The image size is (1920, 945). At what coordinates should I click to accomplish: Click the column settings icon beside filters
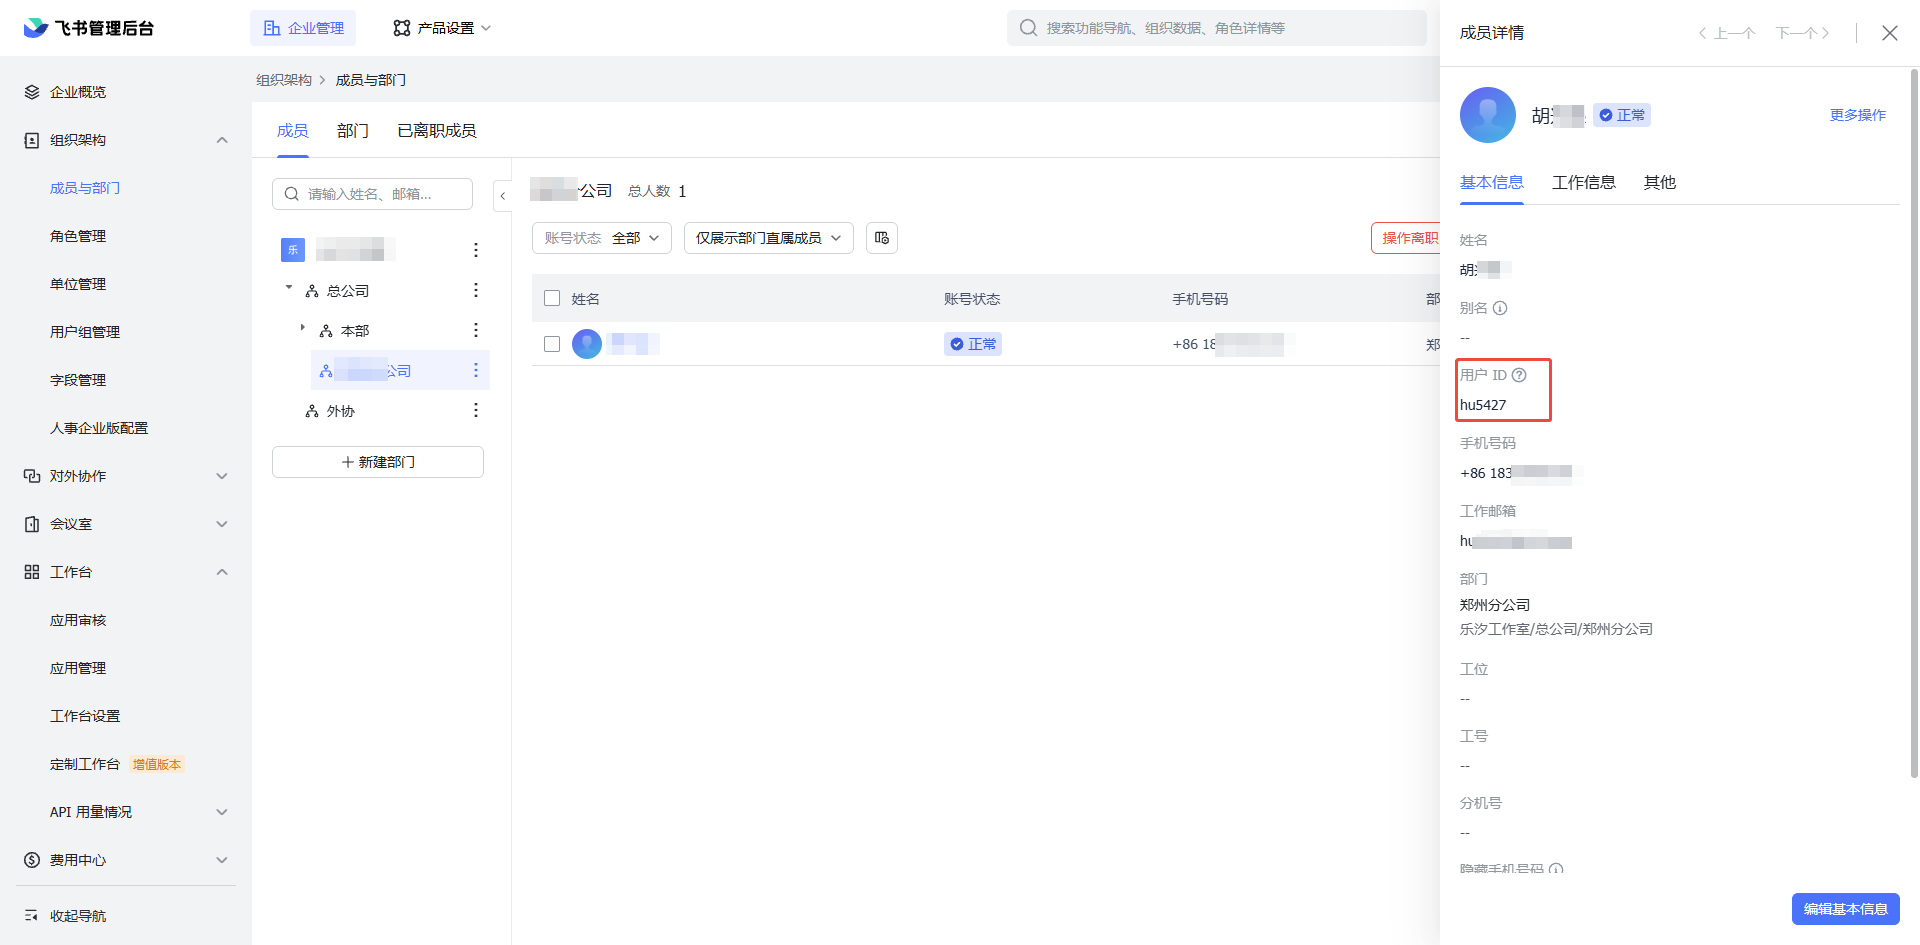[881, 238]
